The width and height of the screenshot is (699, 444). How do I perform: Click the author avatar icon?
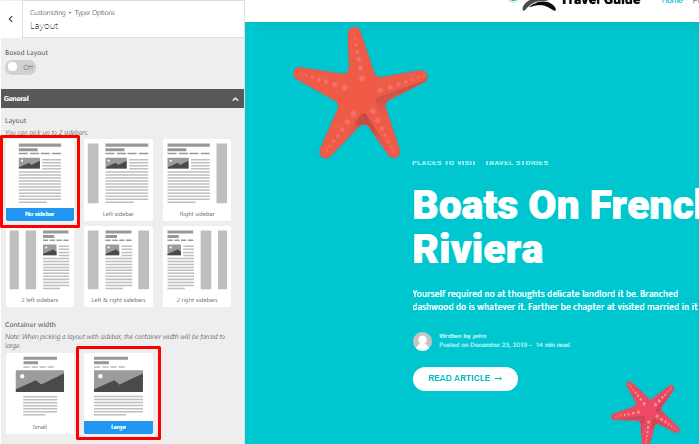pos(422,341)
